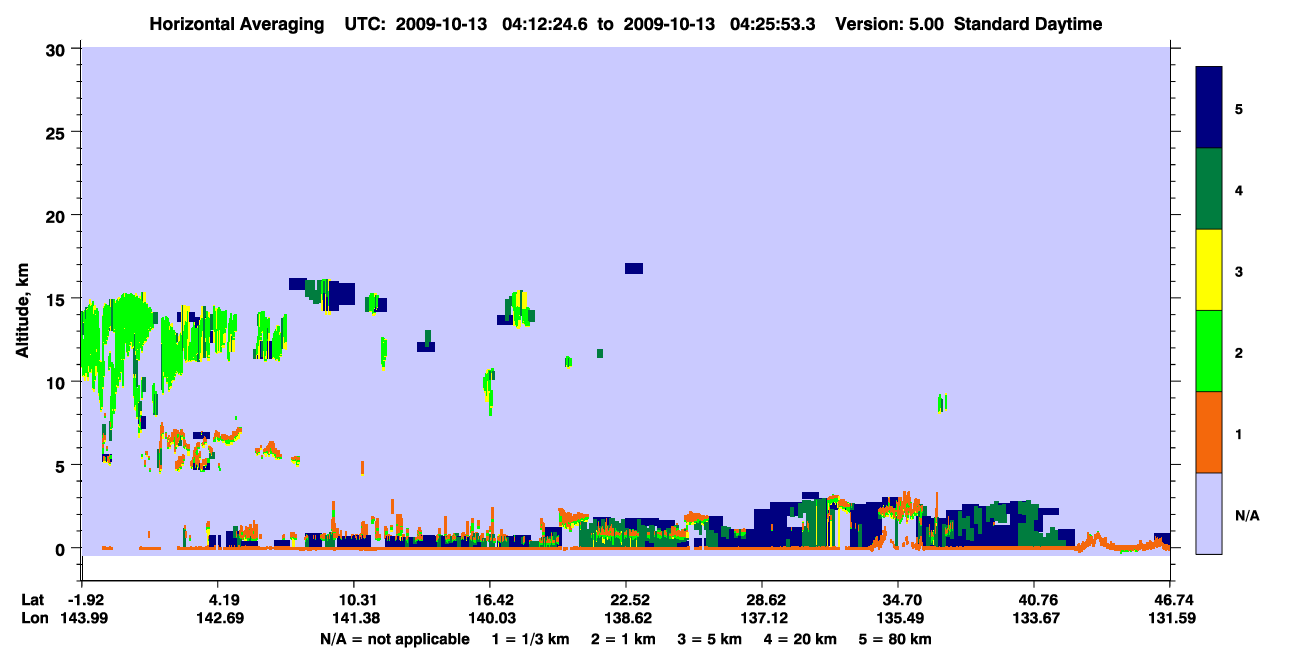
Task: Click the latitude value 28.62
Action: pos(763,600)
